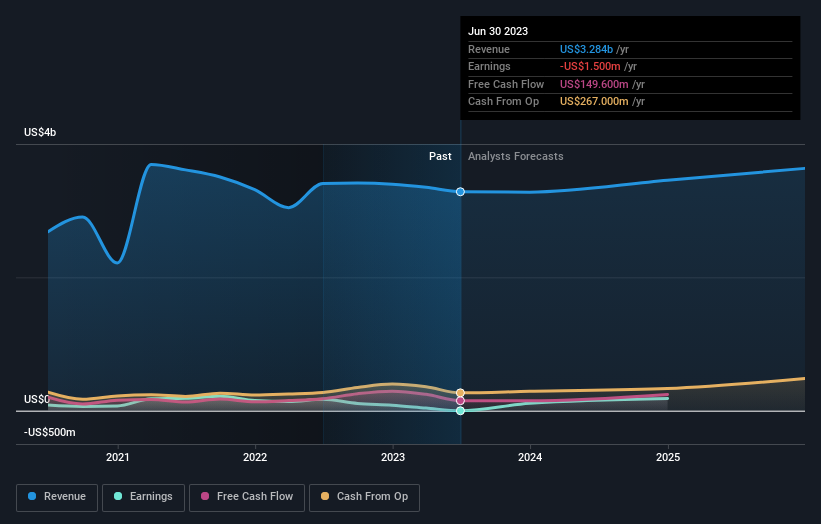821x524 pixels.
Task: Click the Free Cash Flow label in tooltip
Action: 506,84
